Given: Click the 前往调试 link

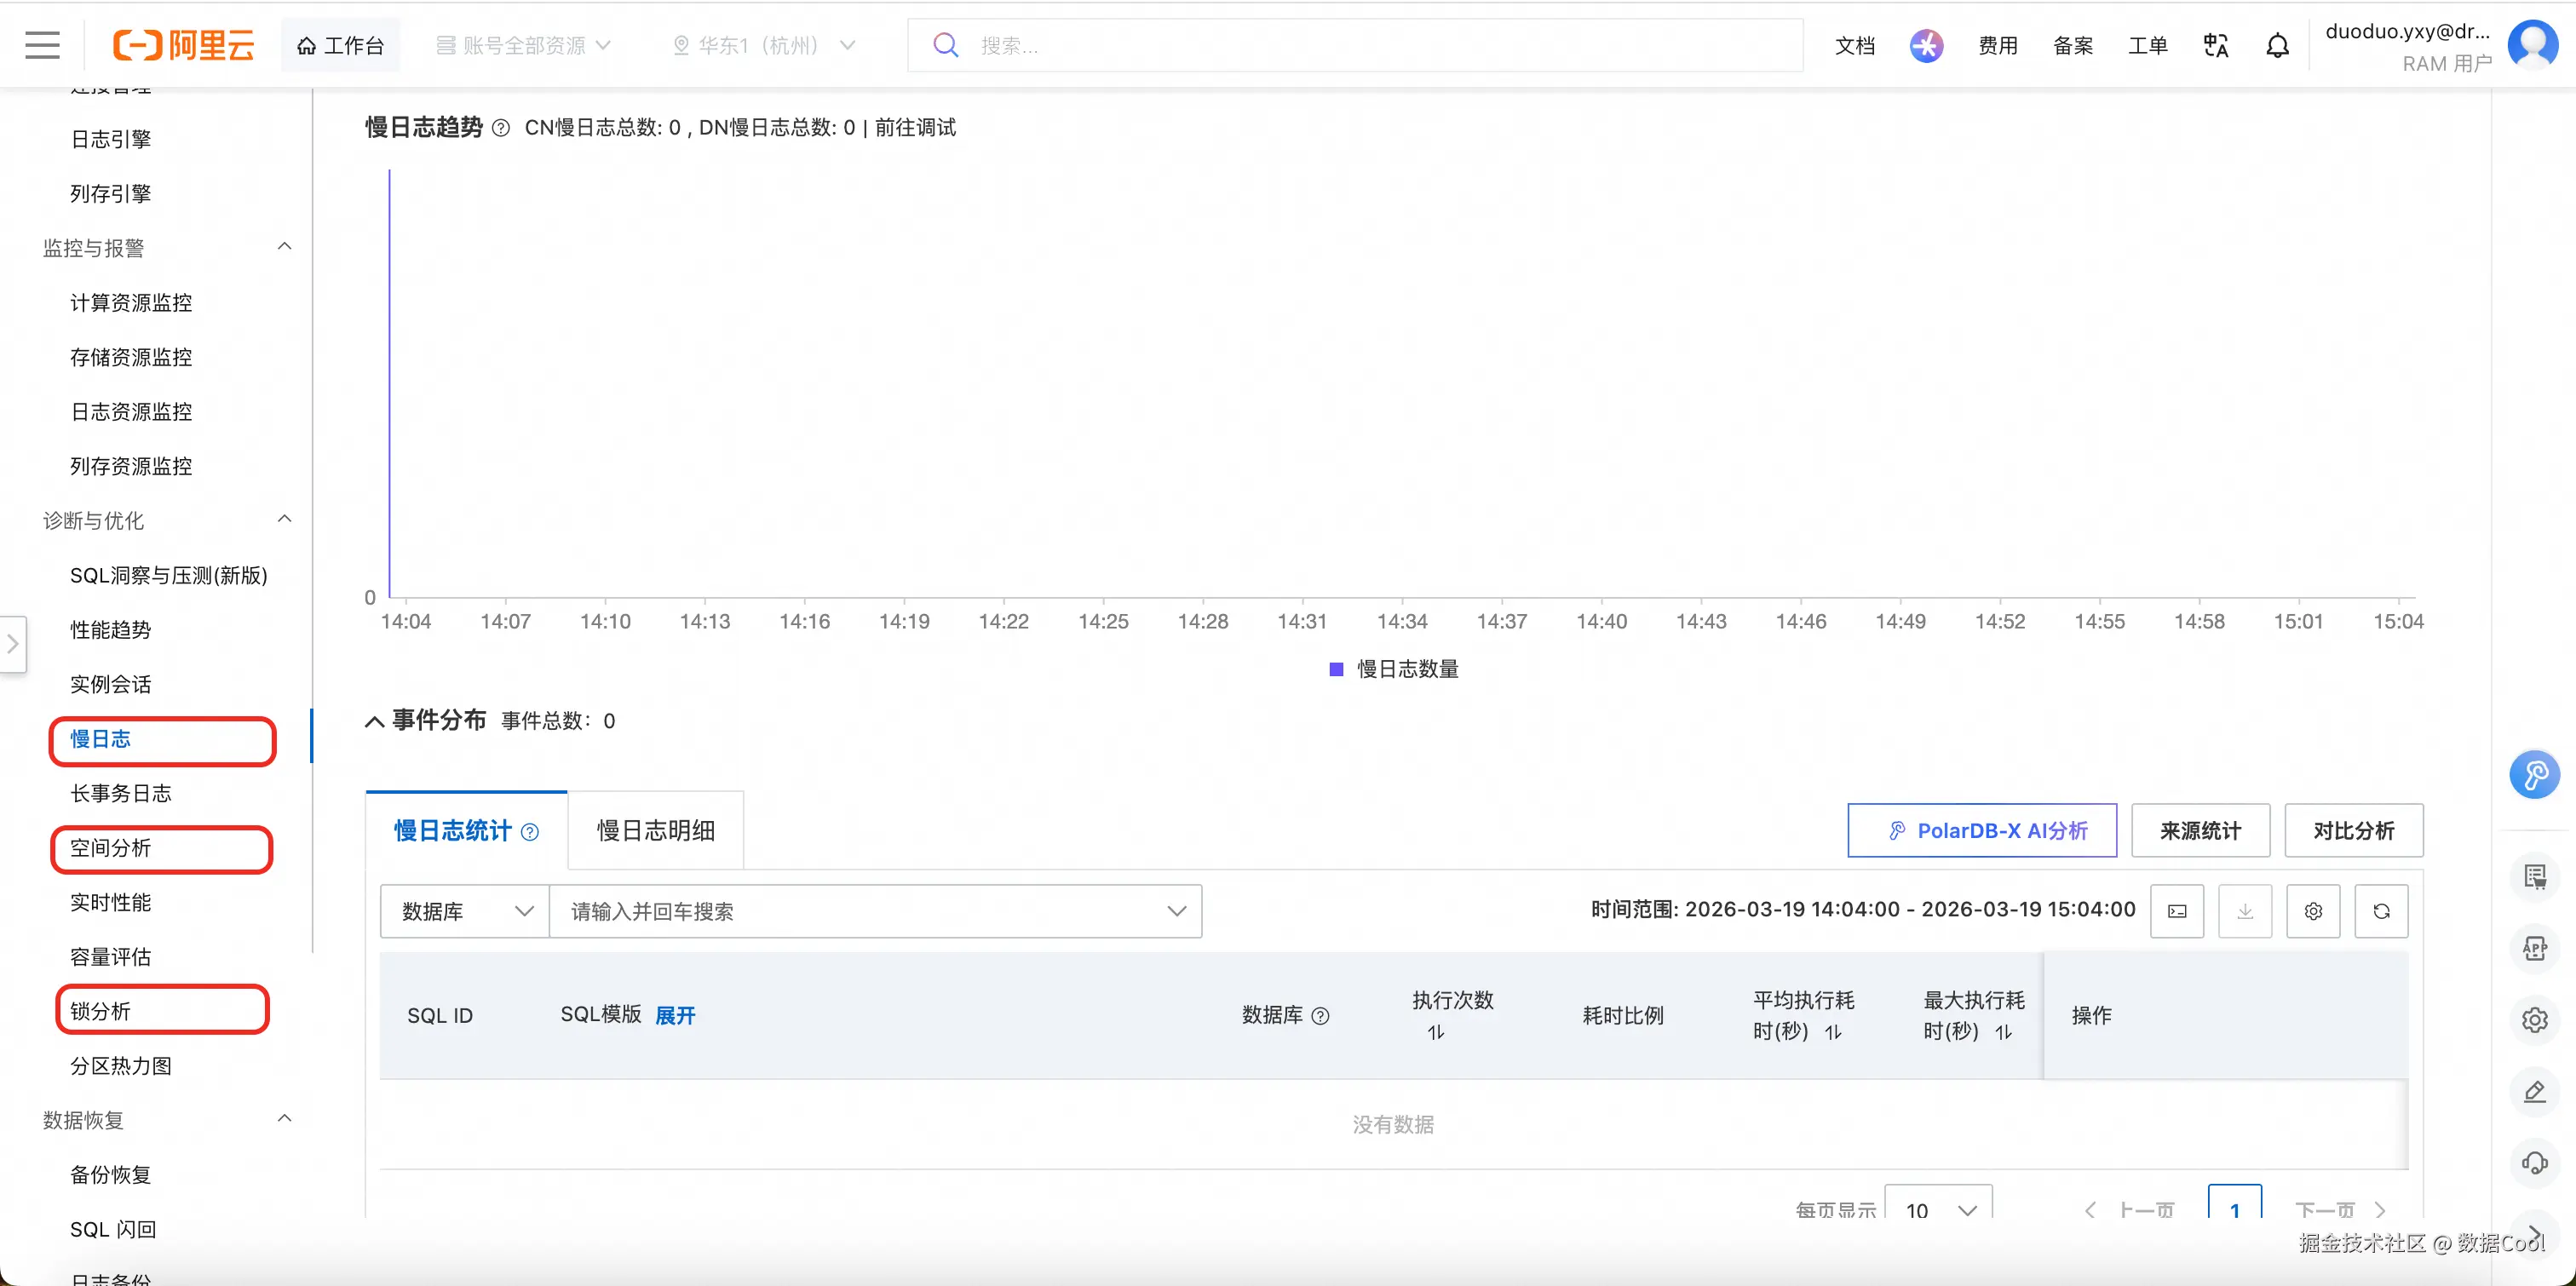Looking at the screenshot, I should tap(915, 127).
